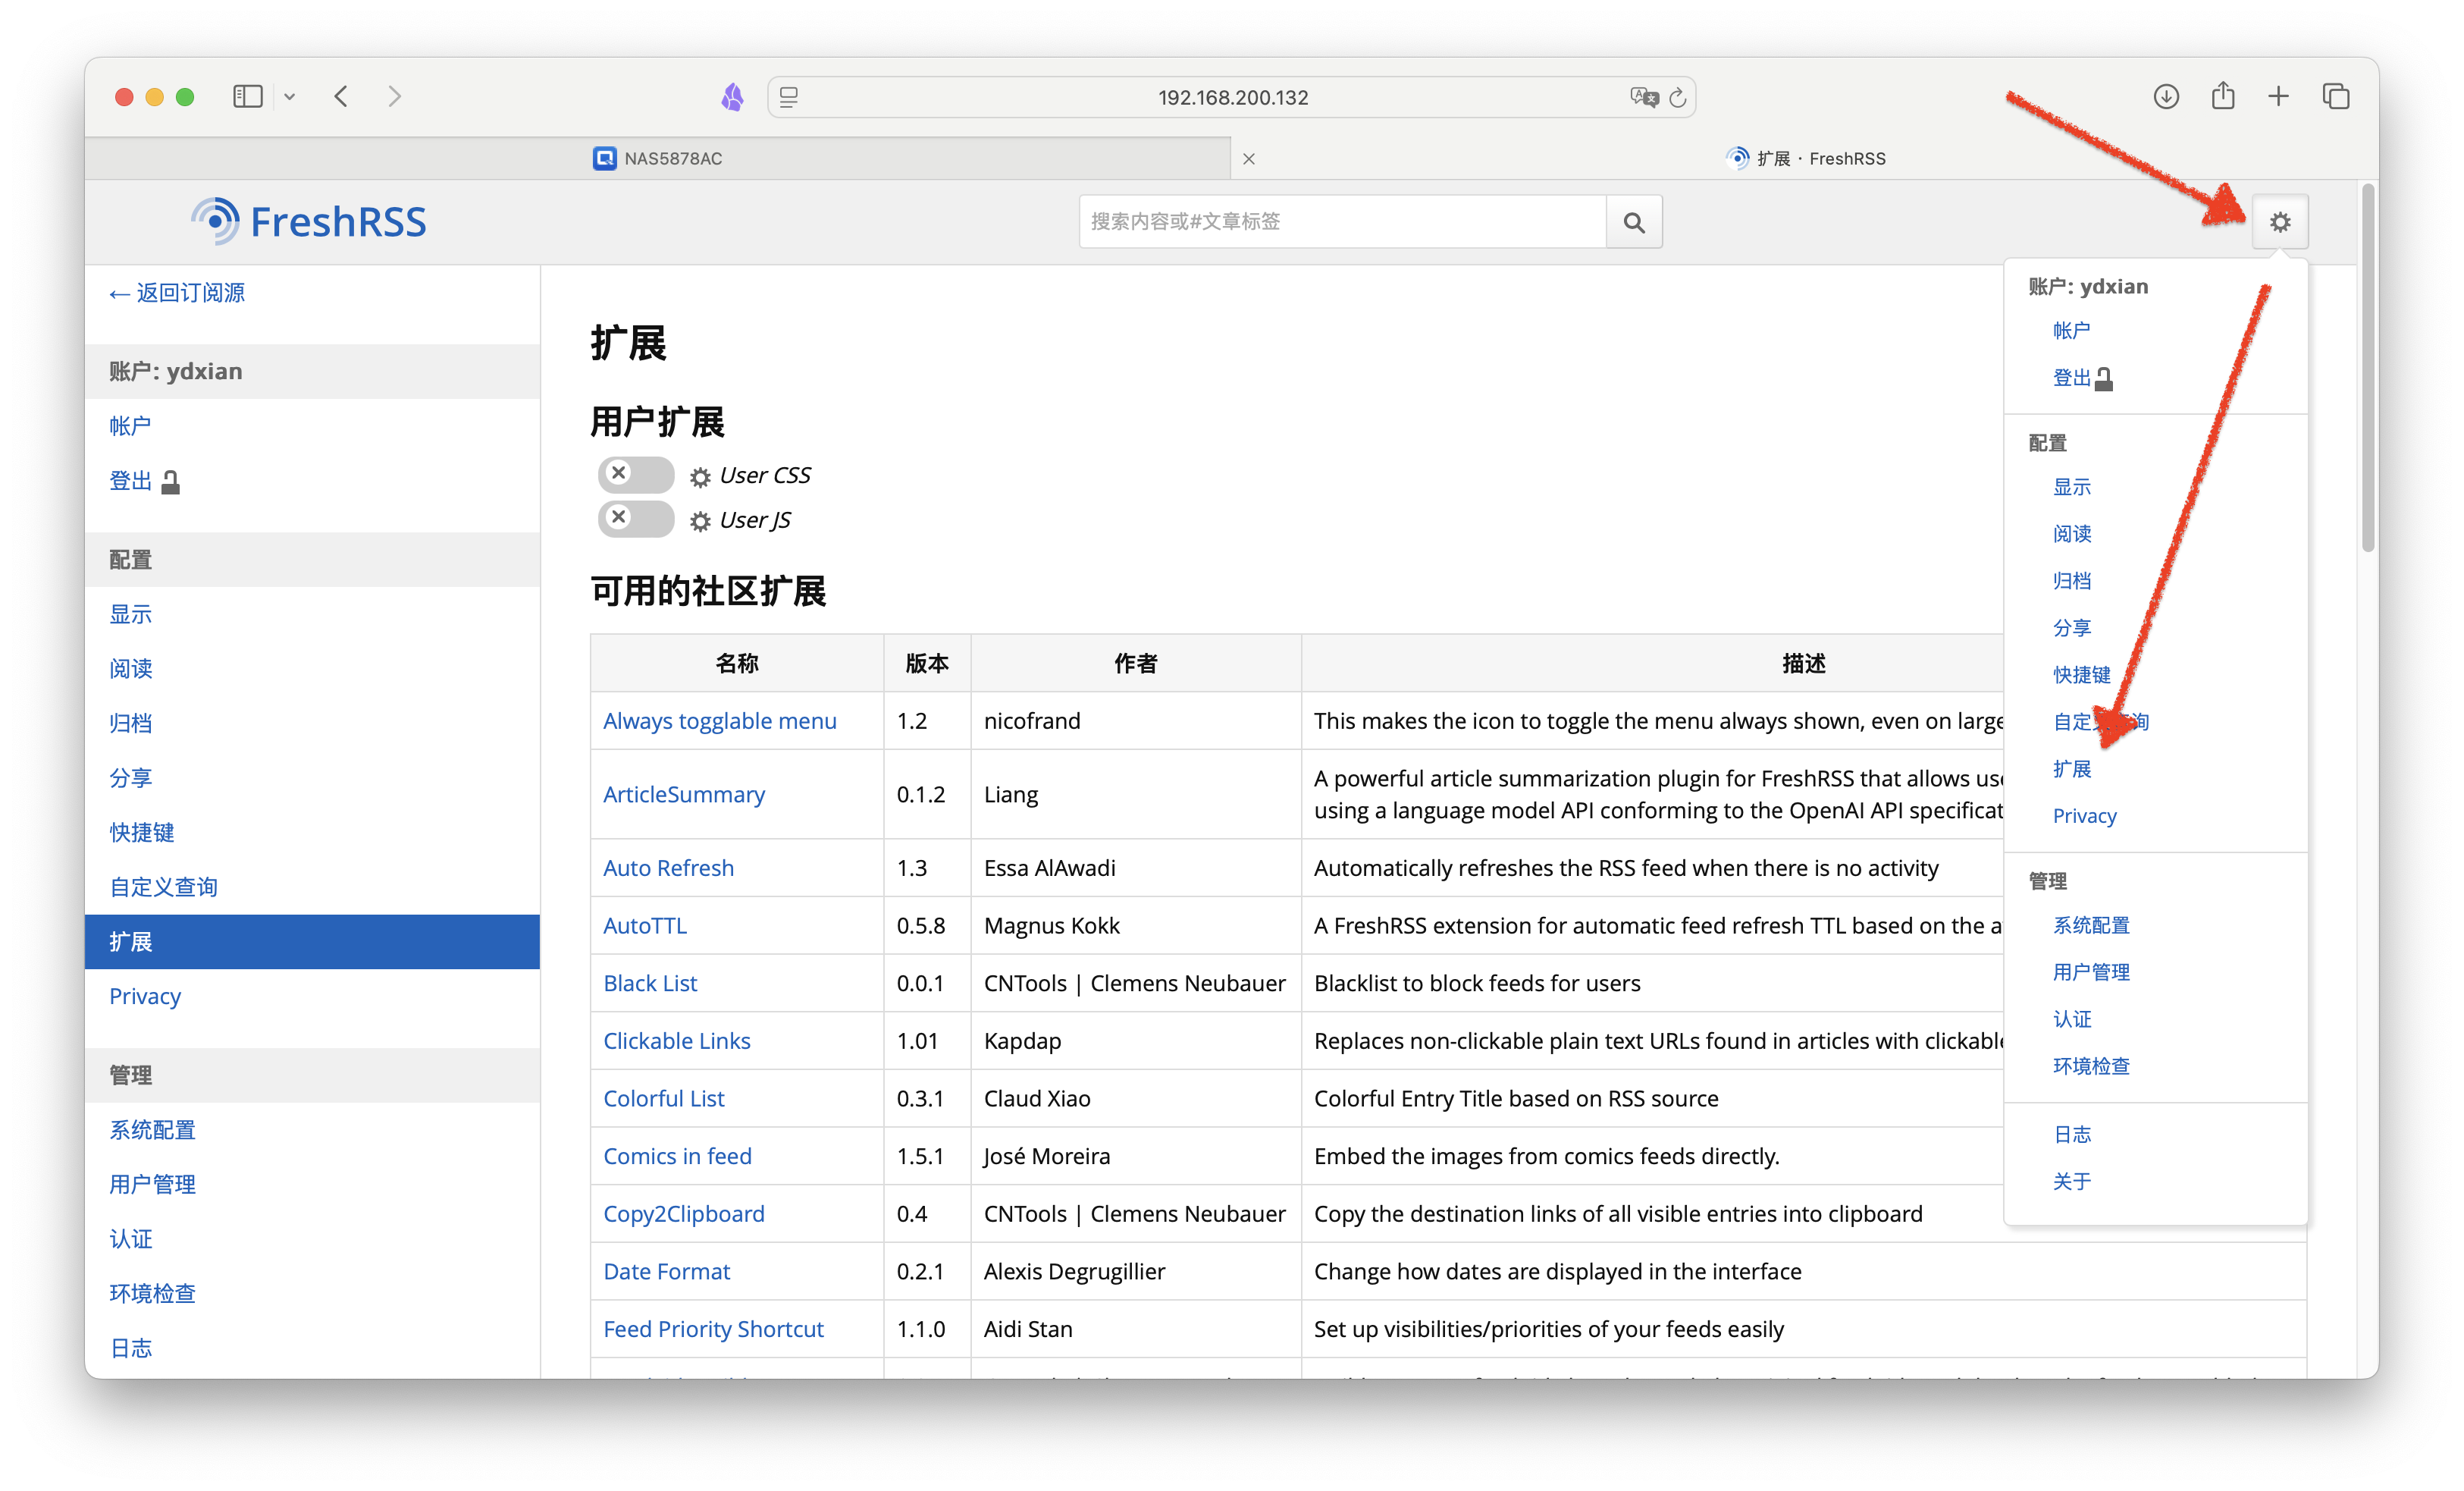Choose Privacy in gear dropdown menu

pyautogui.click(x=2084, y=816)
